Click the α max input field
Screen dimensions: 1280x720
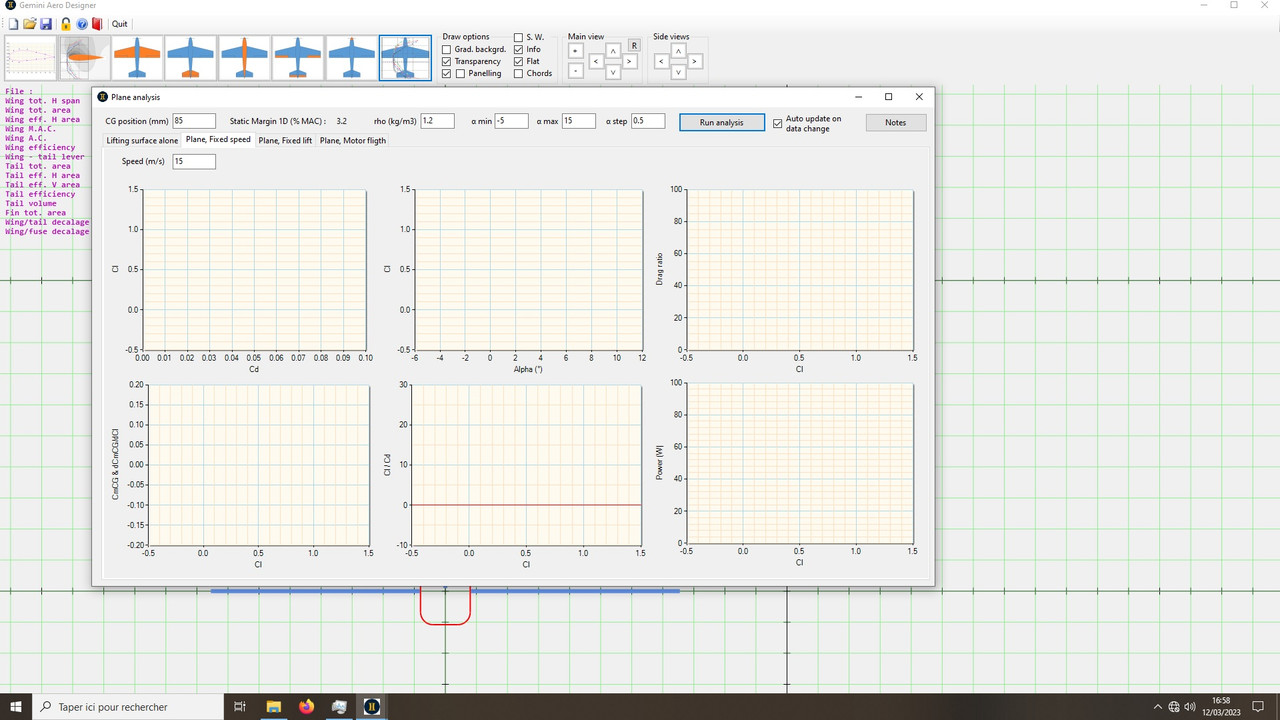579,121
